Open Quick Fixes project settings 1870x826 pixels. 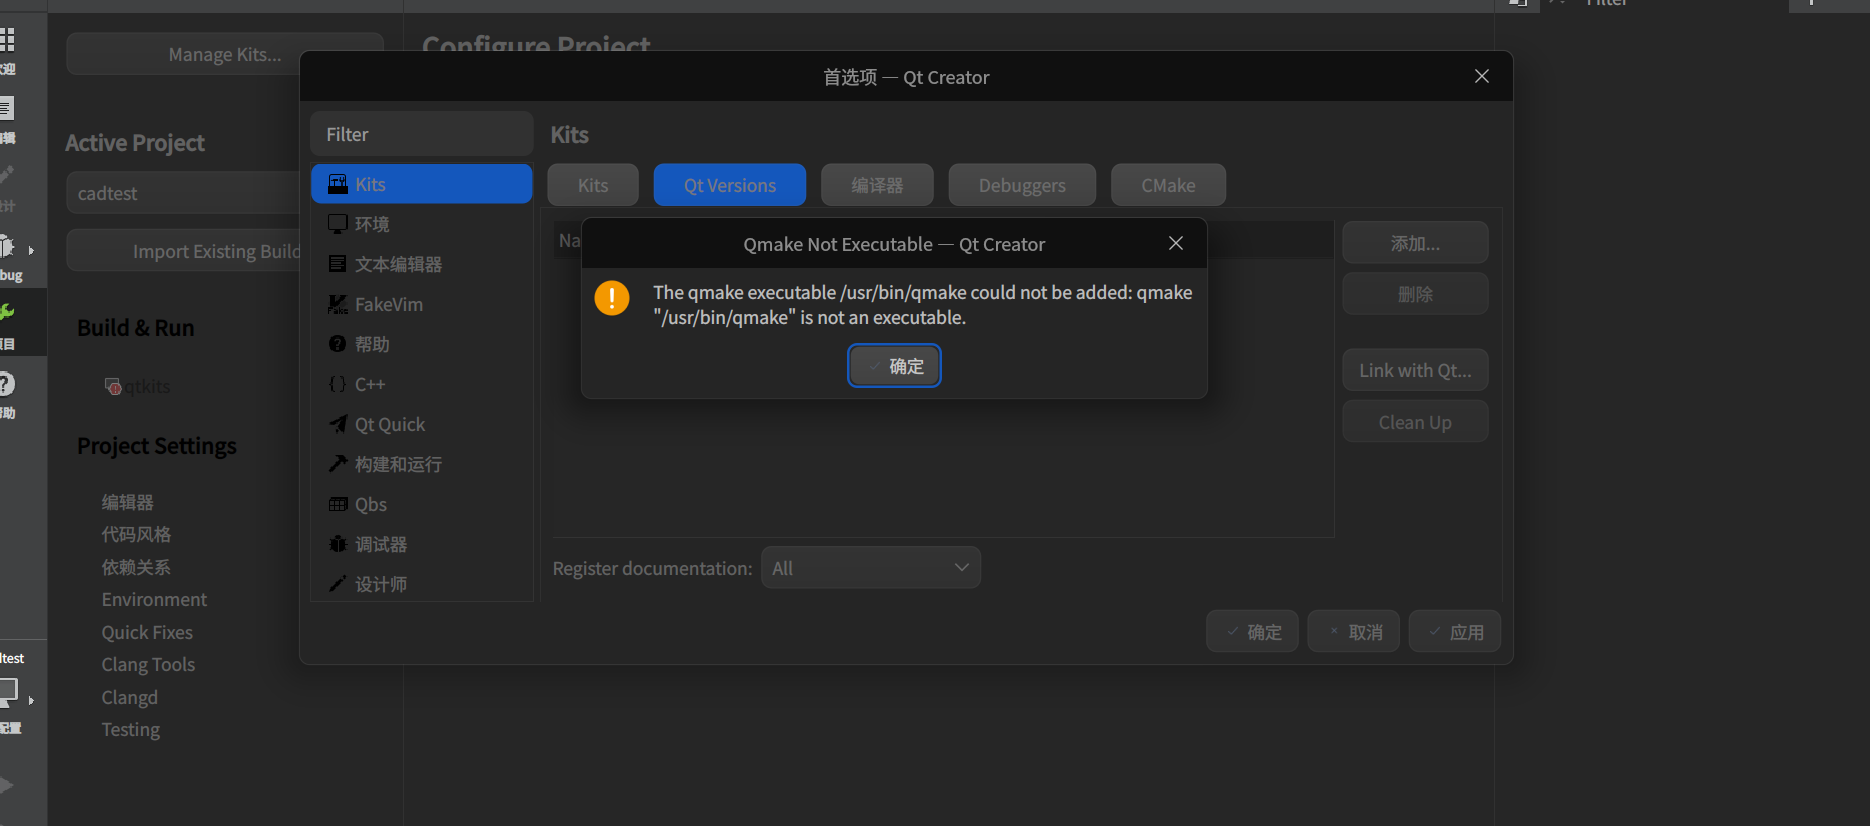147,632
